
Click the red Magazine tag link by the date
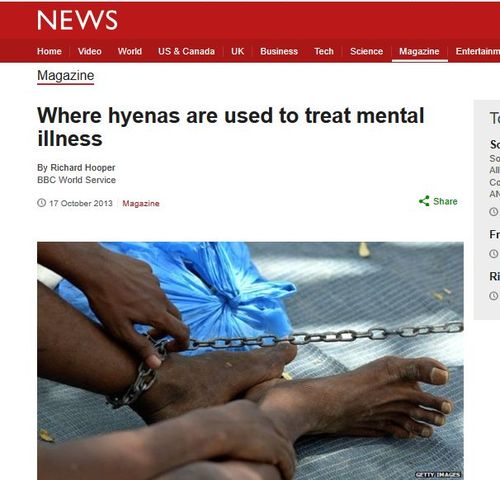pos(141,203)
